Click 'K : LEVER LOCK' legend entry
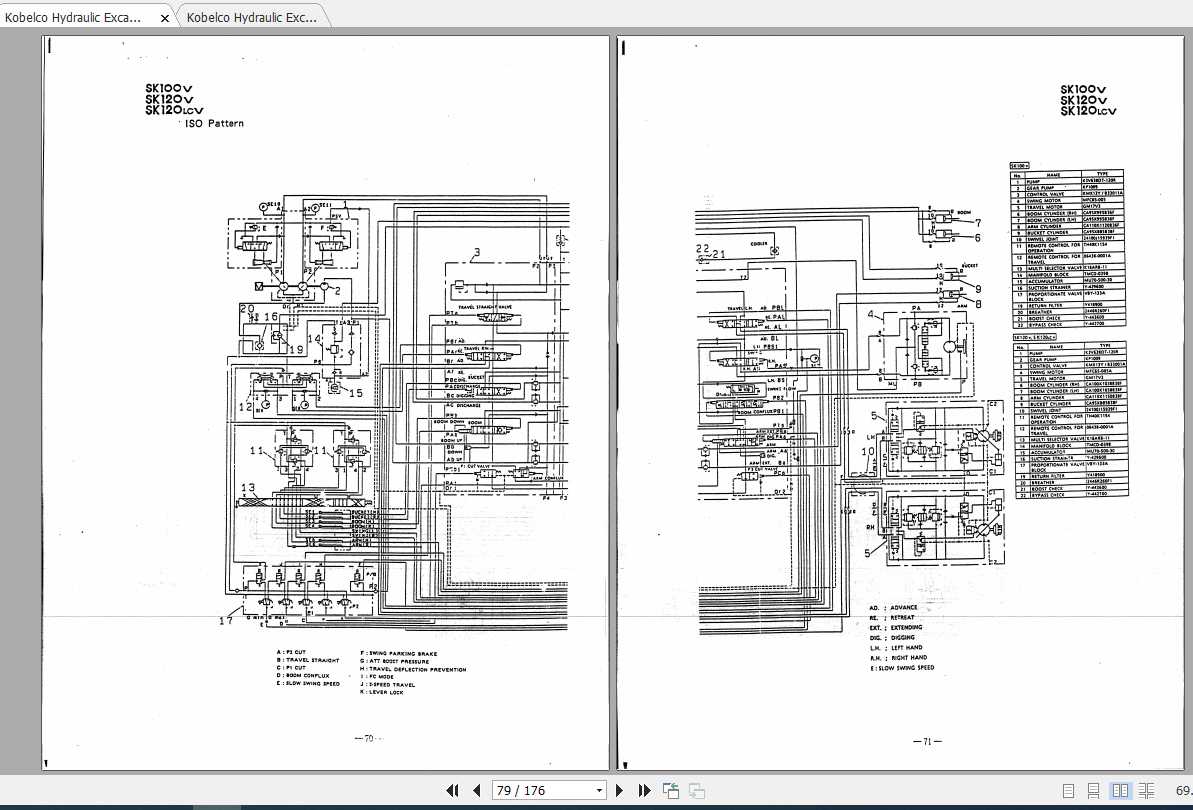1193x810 pixels. click(x=382, y=692)
